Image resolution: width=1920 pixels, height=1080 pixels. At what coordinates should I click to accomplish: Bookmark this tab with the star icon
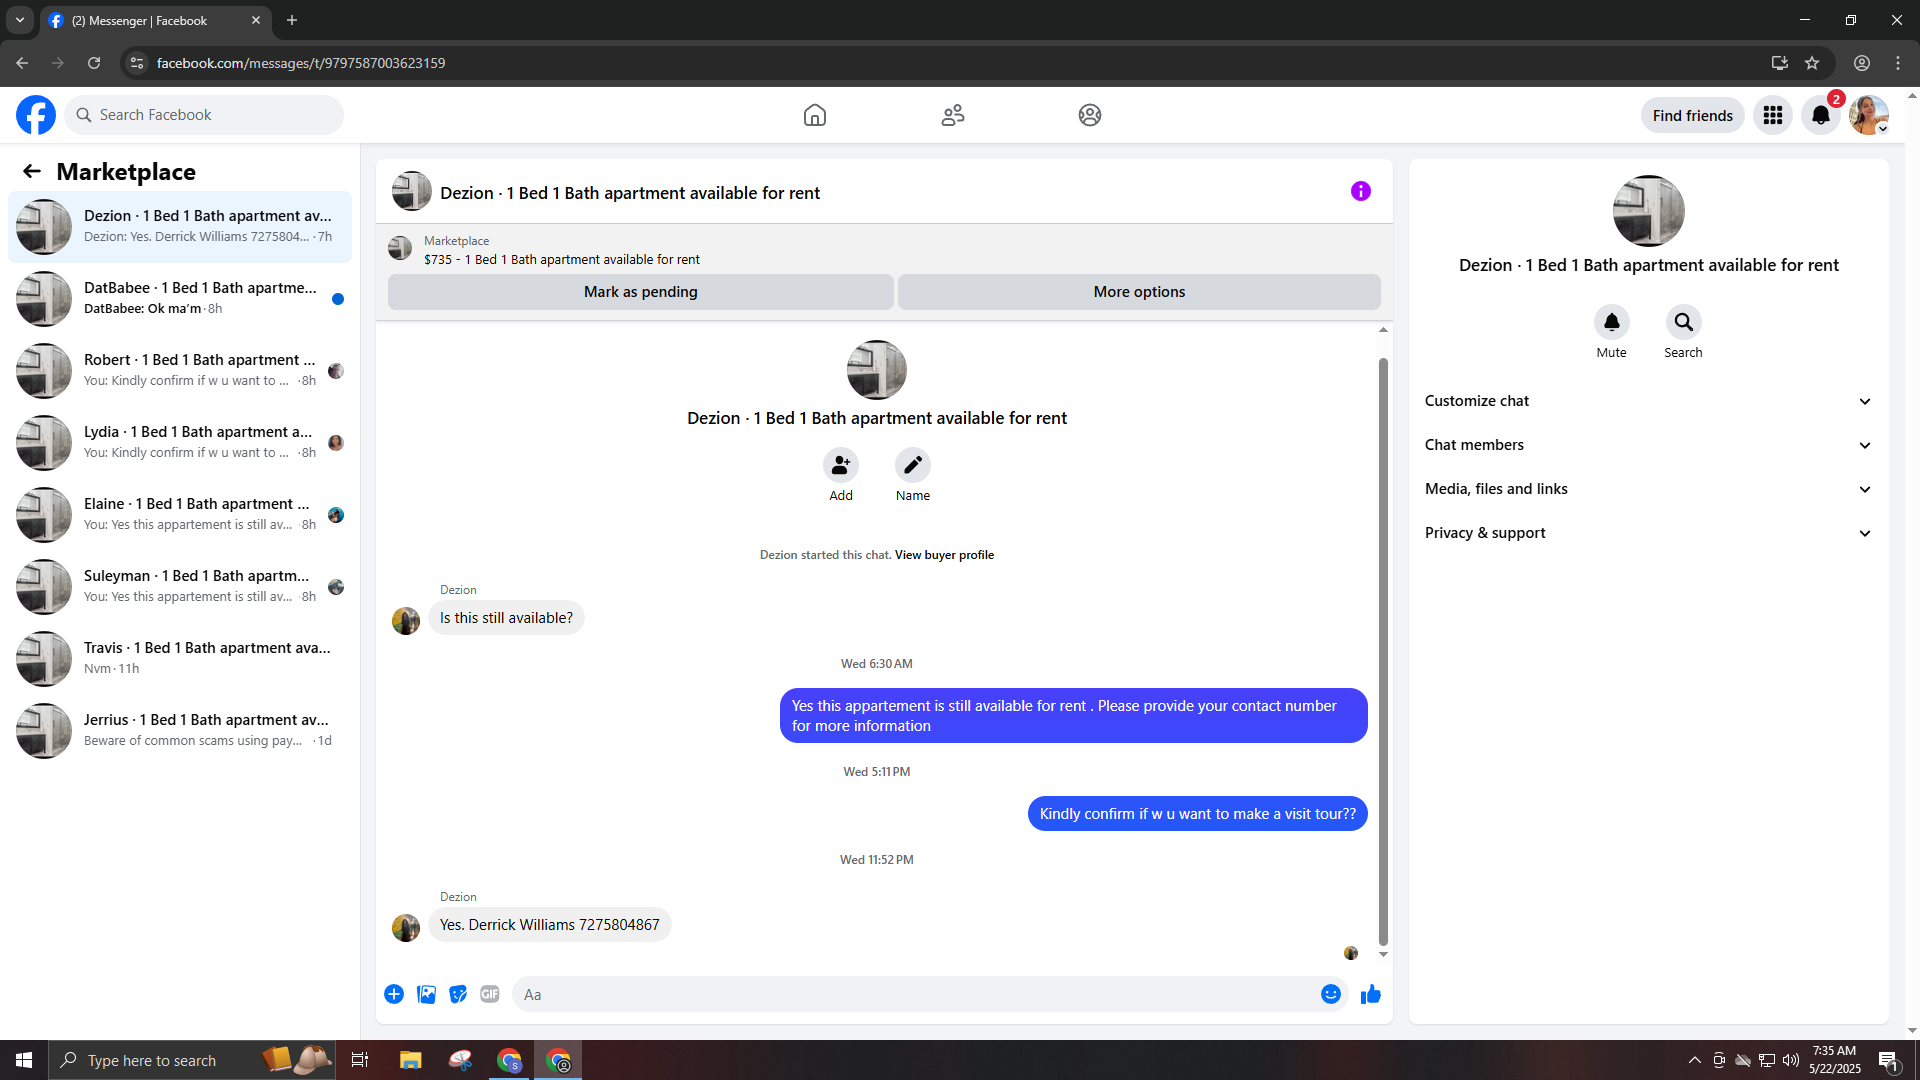pyautogui.click(x=1812, y=63)
